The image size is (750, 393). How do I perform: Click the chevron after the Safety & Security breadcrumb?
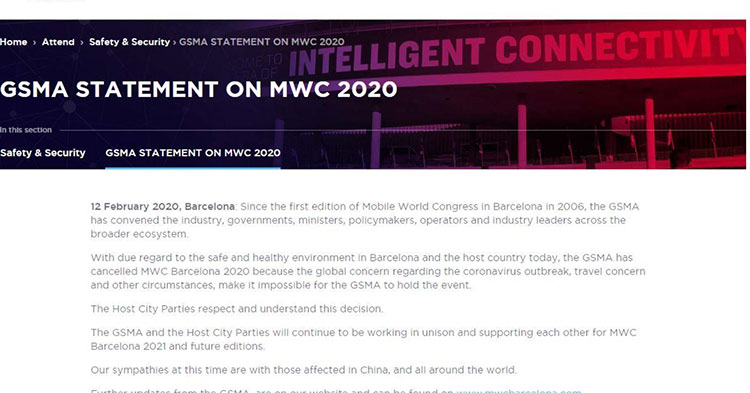(175, 43)
